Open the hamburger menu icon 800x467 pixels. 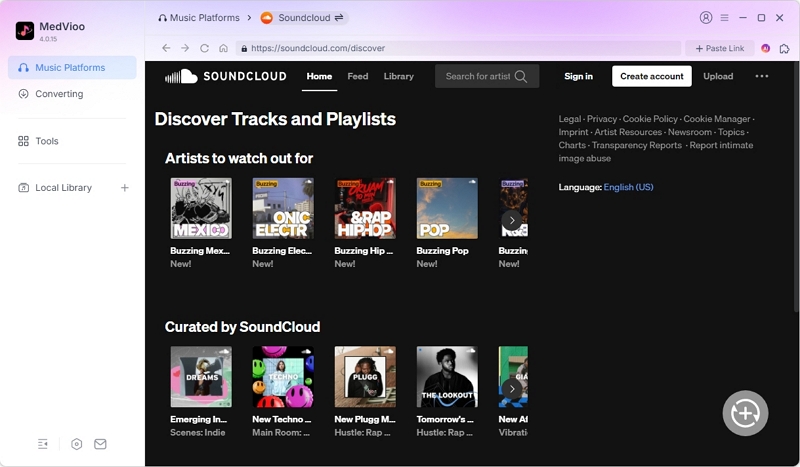pyautogui.click(x=724, y=18)
